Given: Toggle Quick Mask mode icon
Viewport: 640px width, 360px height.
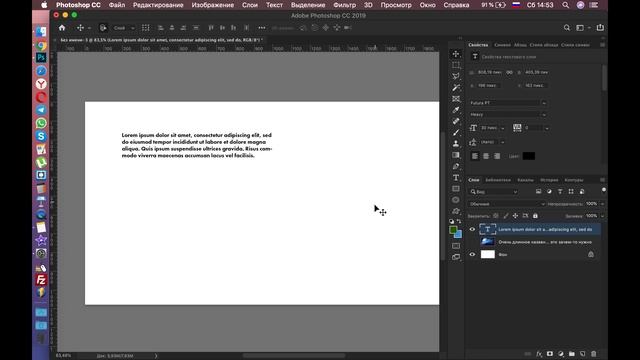Looking at the screenshot, I should click(x=456, y=246).
